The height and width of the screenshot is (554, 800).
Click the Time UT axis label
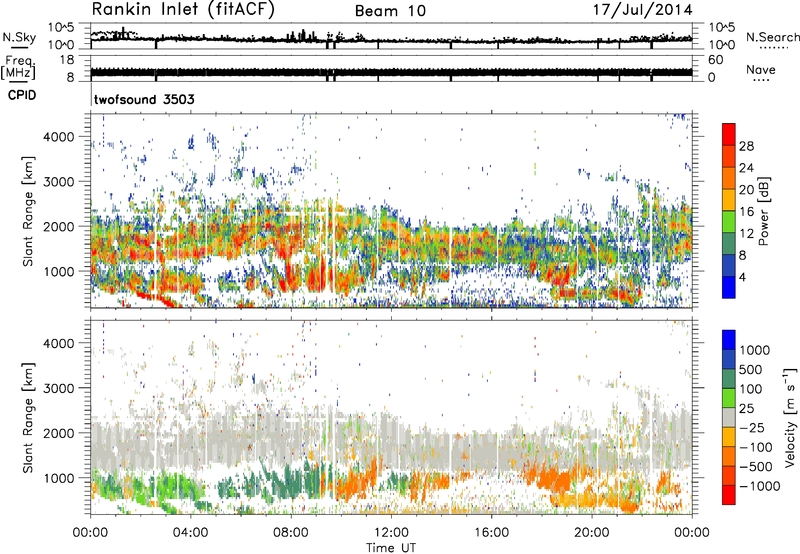tap(391, 548)
